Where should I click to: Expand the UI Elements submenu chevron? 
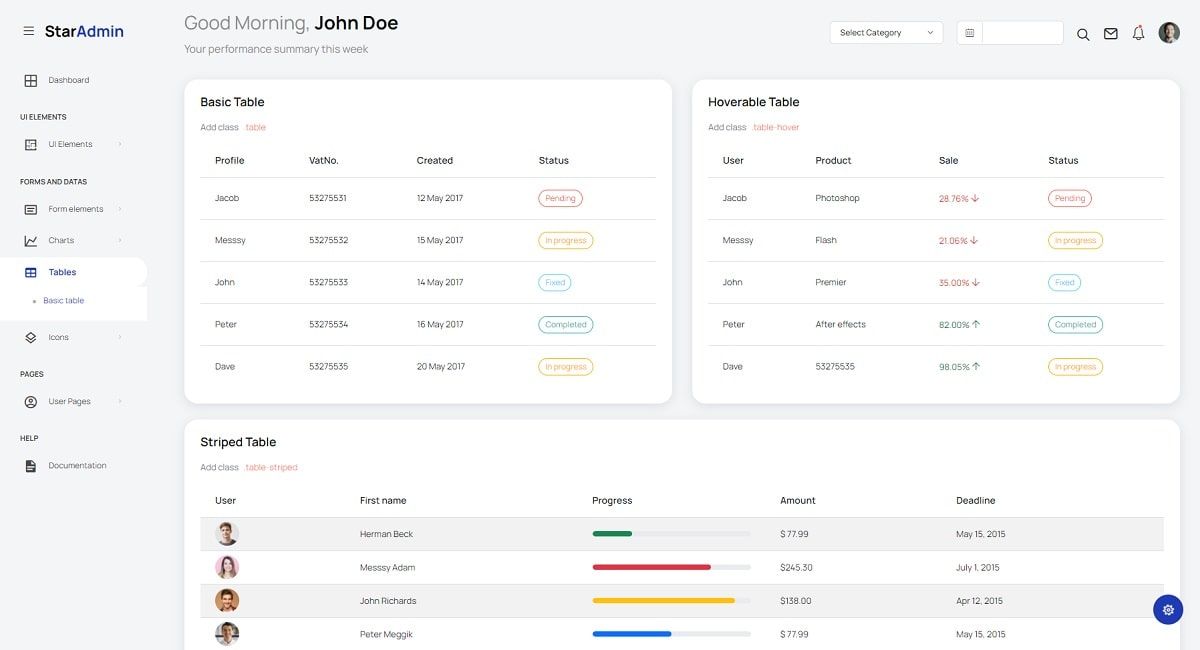[x=120, y=144]
